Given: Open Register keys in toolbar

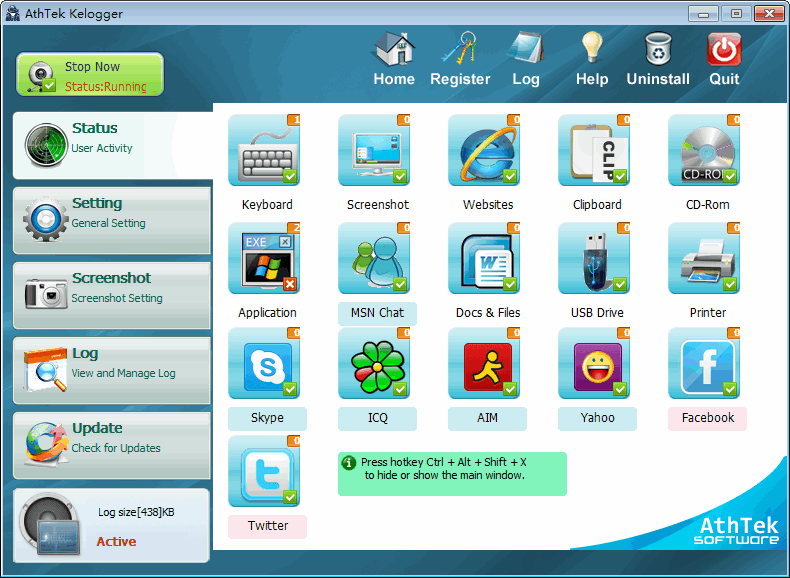Looking at the screenshot, I should point(460,59).
